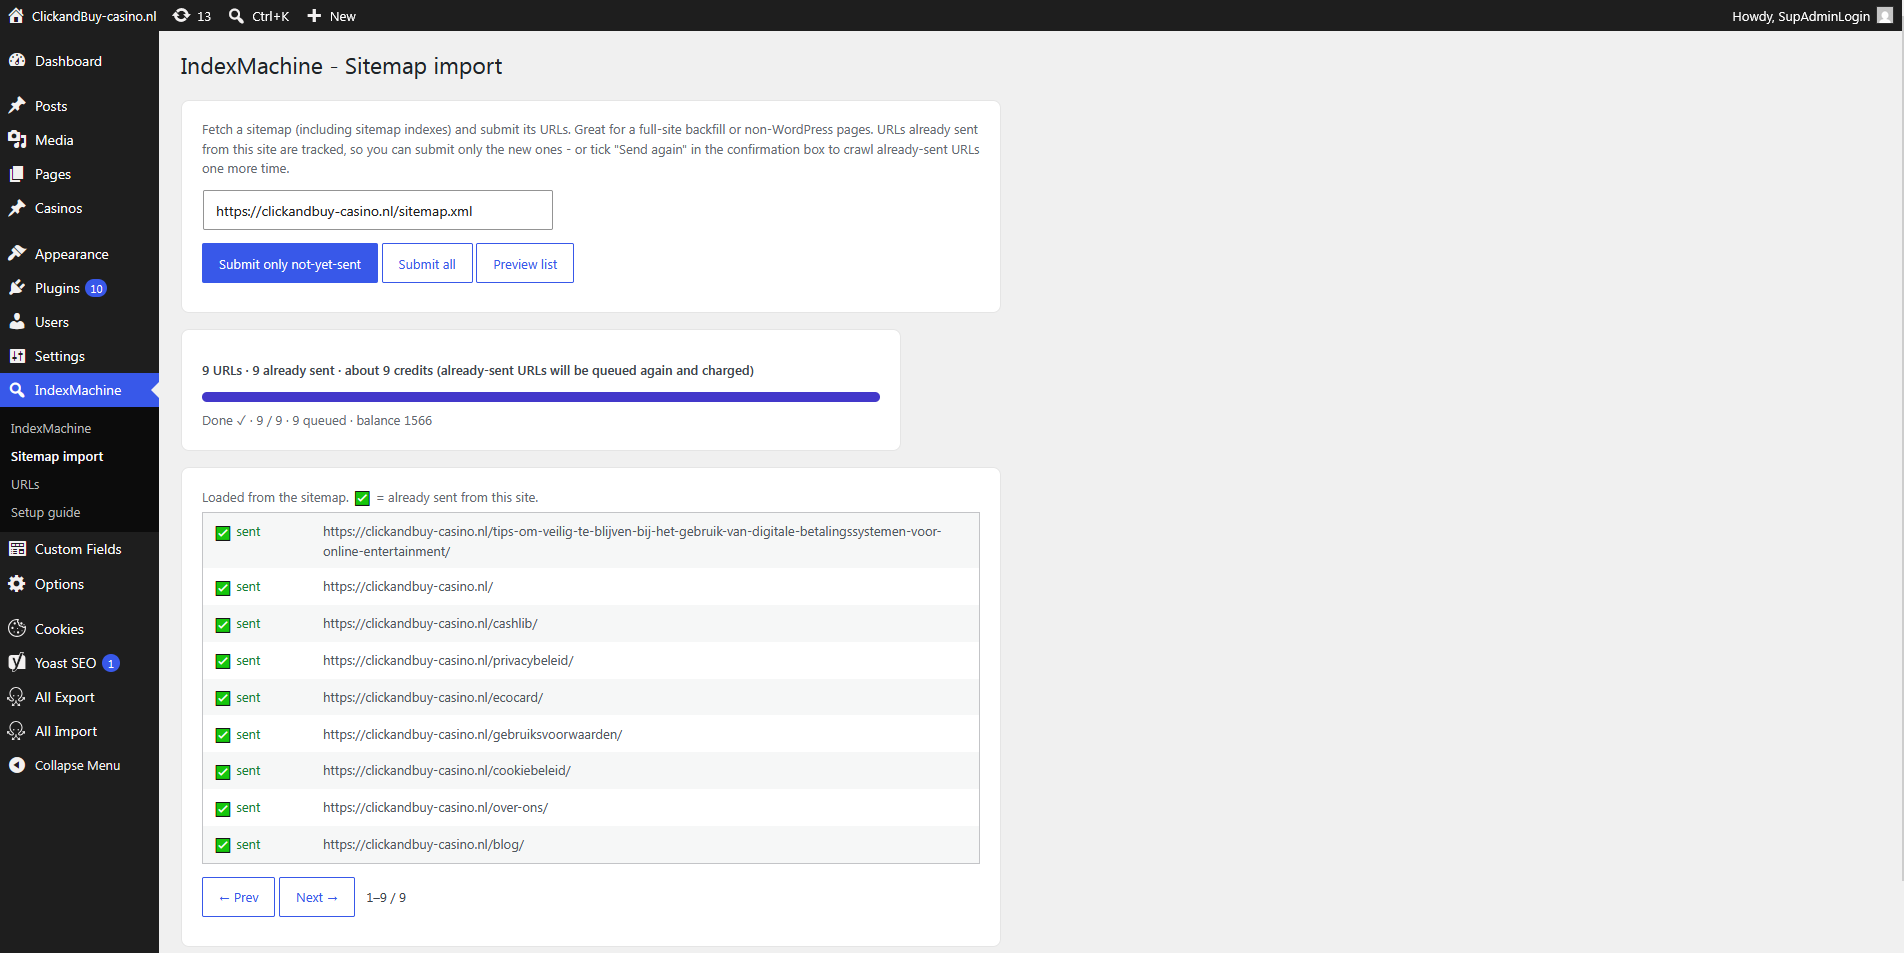This screenshot has height=953, width=1904.
Task: Click the cookiebeleid URL text
Action: (x=447, y=771)
